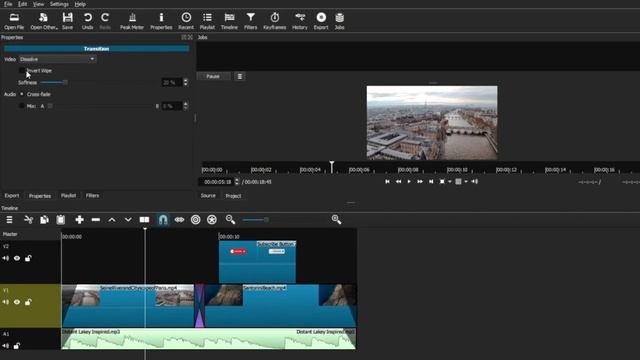Play the video in the player

point(409,182)
